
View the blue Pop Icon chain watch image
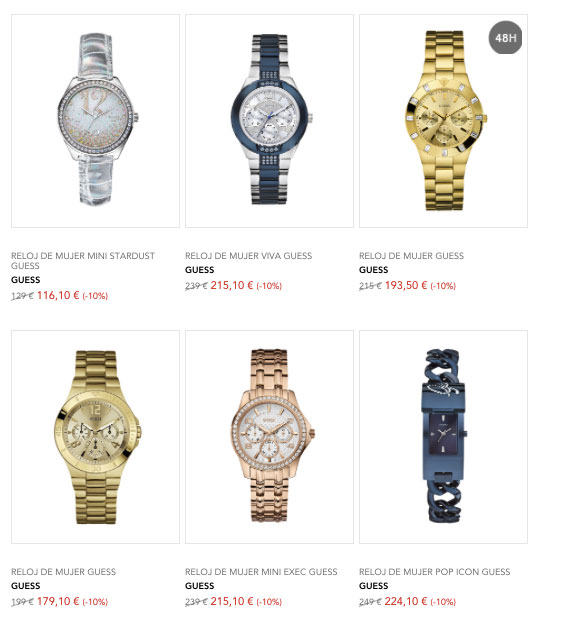443,437
